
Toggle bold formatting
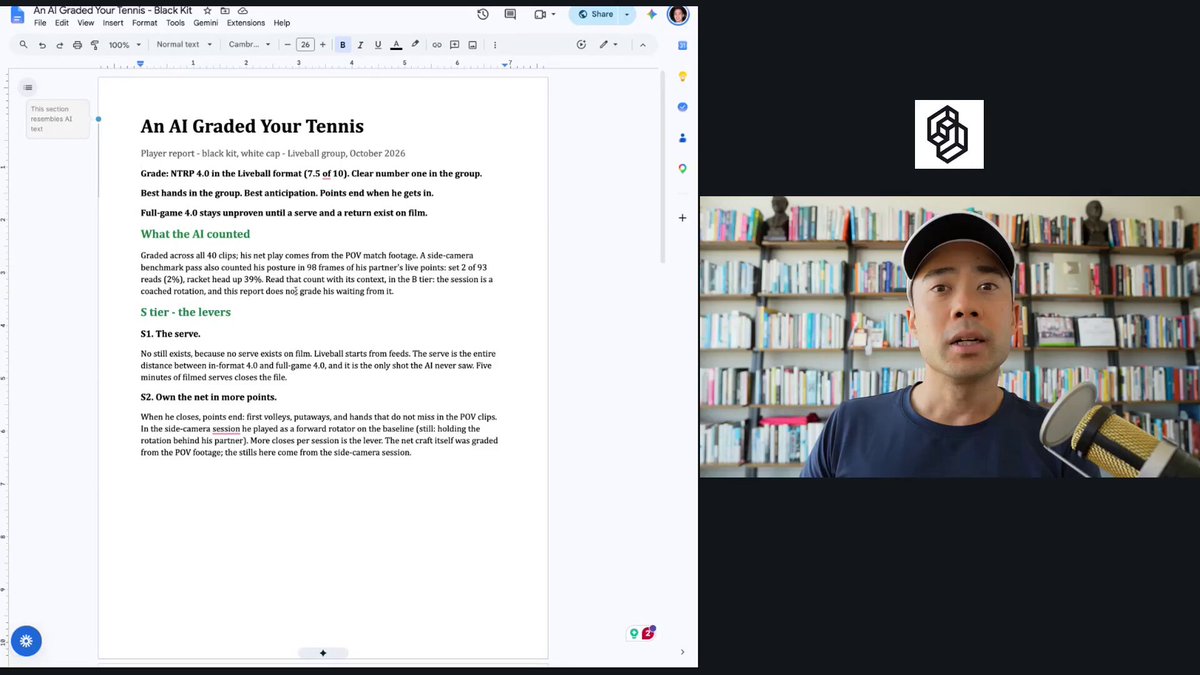[x=343, y=44]
